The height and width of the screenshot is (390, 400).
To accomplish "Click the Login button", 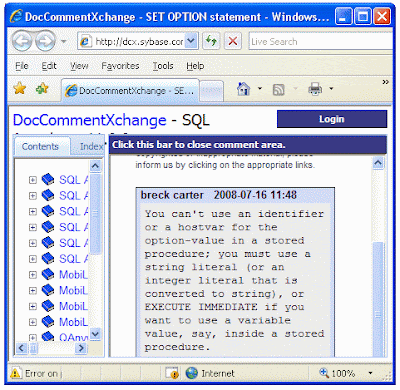I will click(x=332, y=119).
